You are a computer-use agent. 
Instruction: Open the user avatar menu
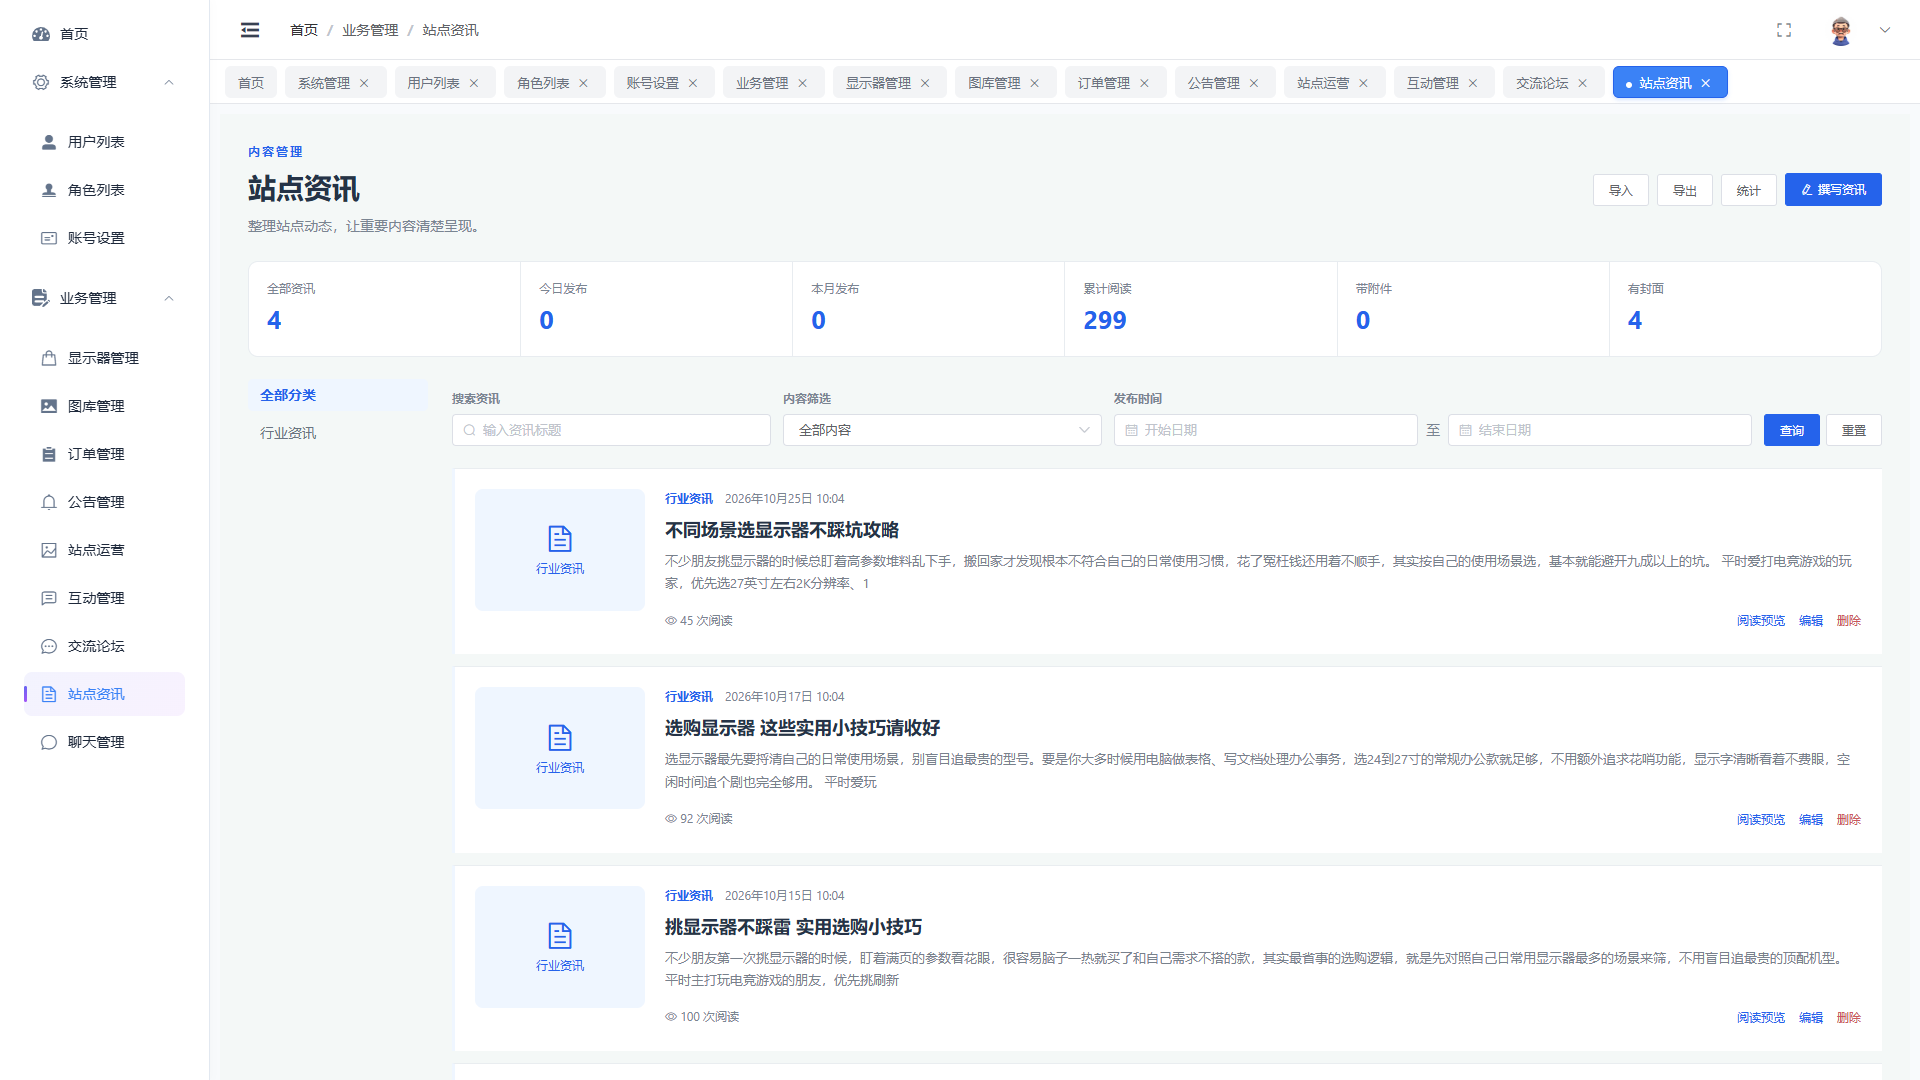click(1841, 30)
